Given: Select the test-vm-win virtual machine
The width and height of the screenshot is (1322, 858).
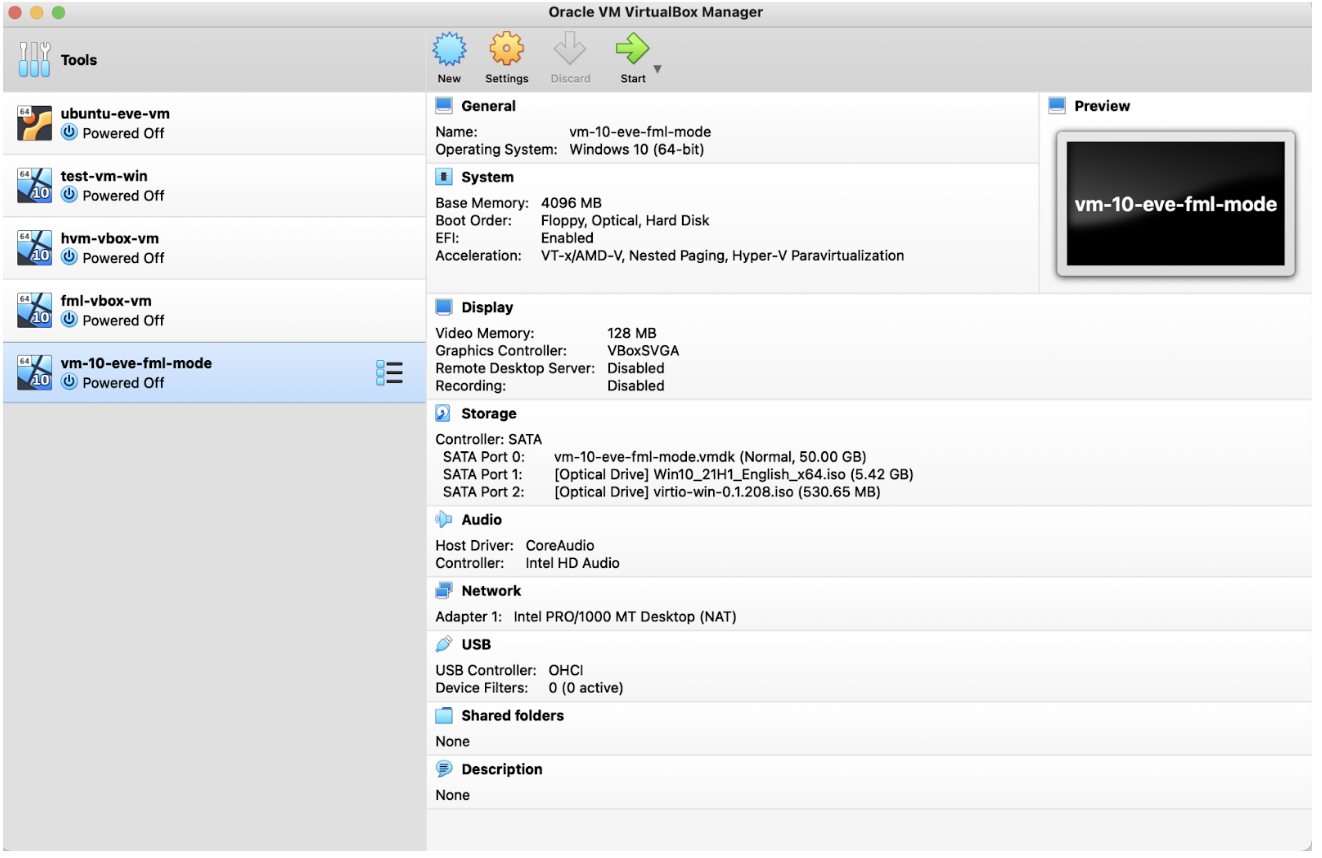Looking at the screenshot, I should click(150, 185).
